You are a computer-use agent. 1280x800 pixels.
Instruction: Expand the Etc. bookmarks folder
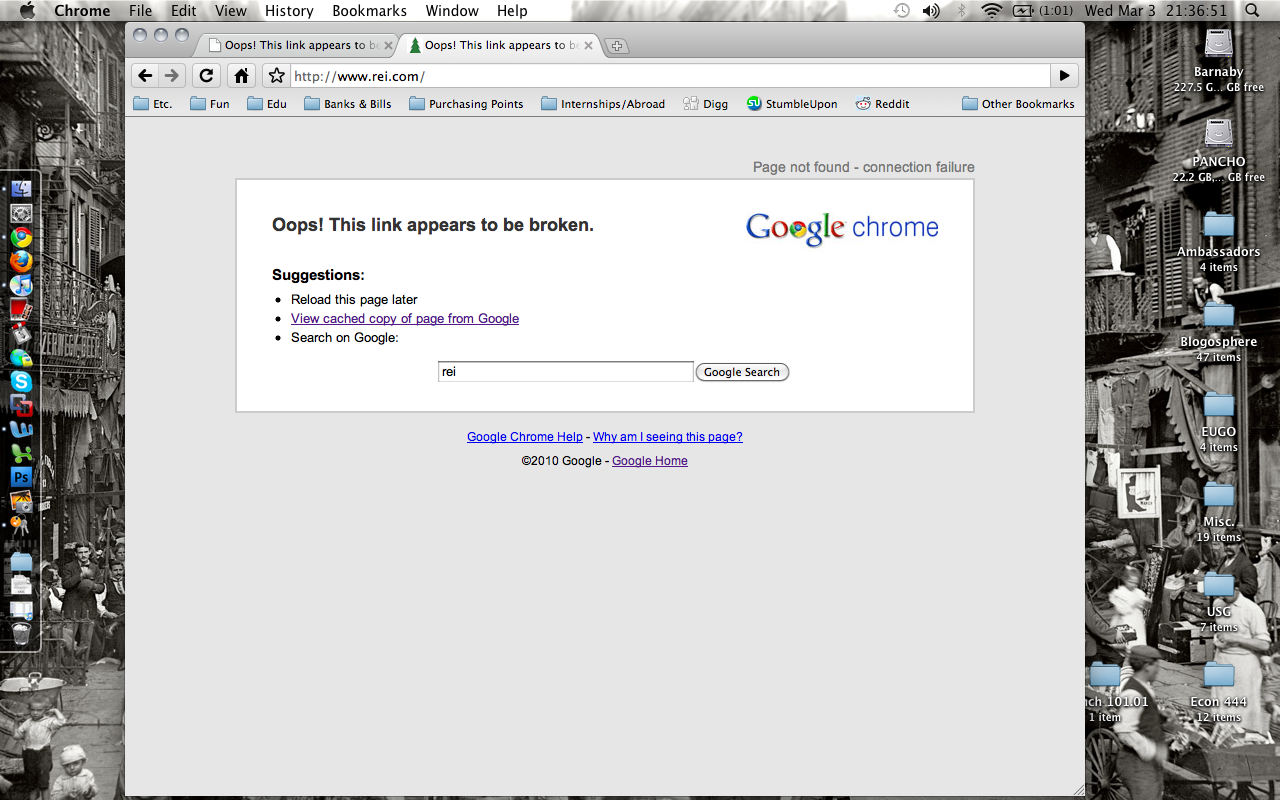(x=153, y=104)
